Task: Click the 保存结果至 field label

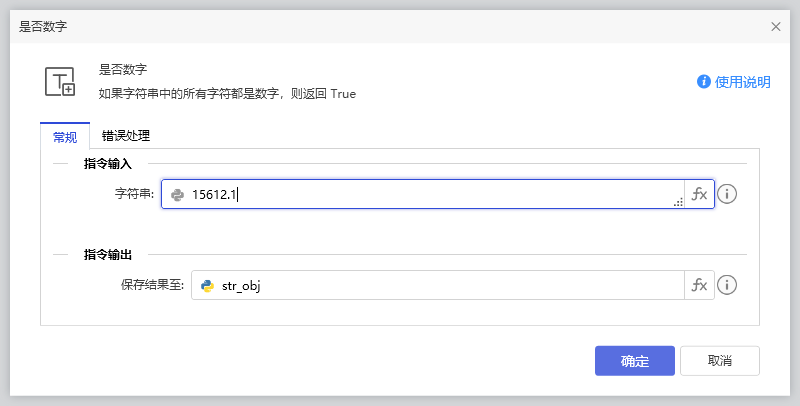Action: point(153,286)
